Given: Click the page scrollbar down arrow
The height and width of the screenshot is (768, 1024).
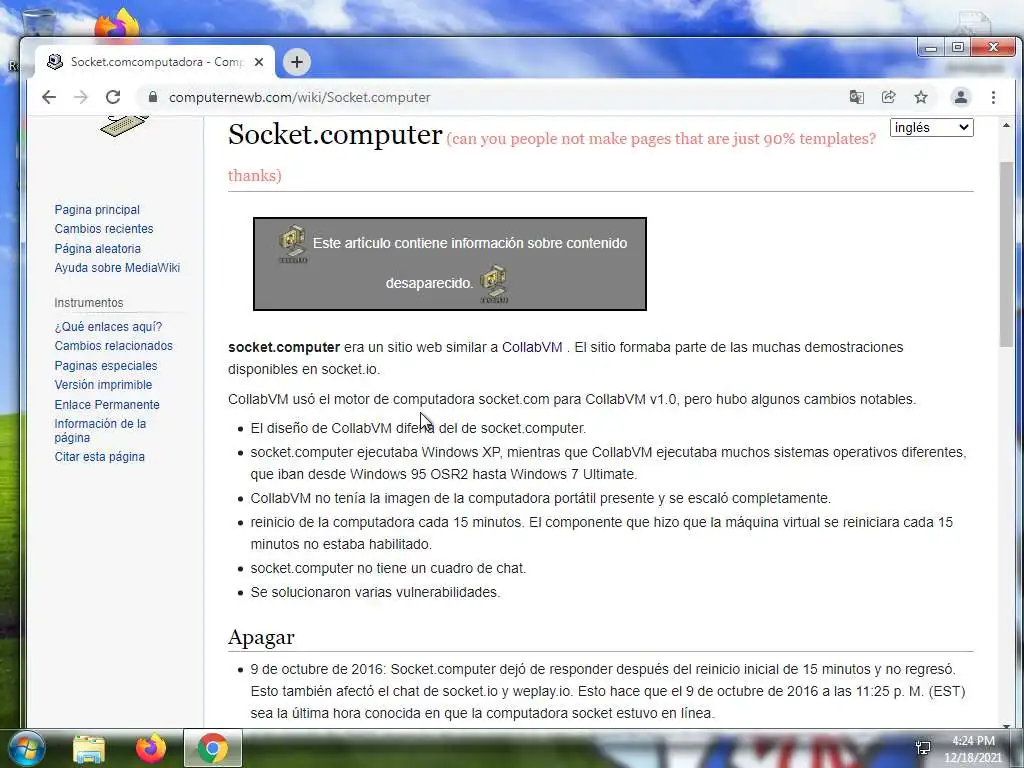Looking at the screenshot, I should point(1006,724).
